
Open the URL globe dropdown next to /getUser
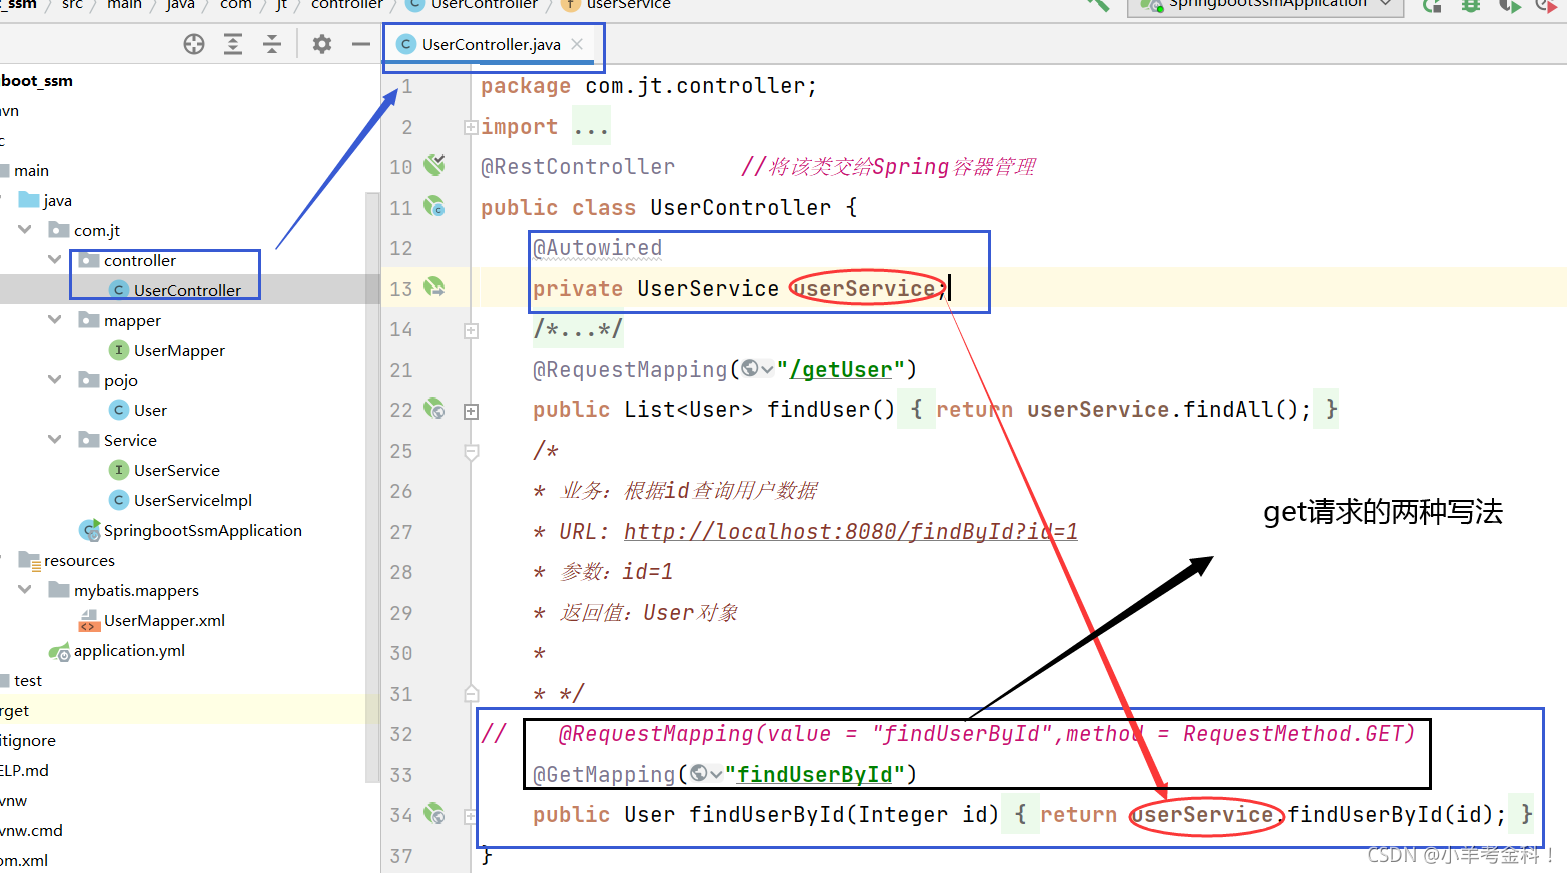[x=757, y=369]
